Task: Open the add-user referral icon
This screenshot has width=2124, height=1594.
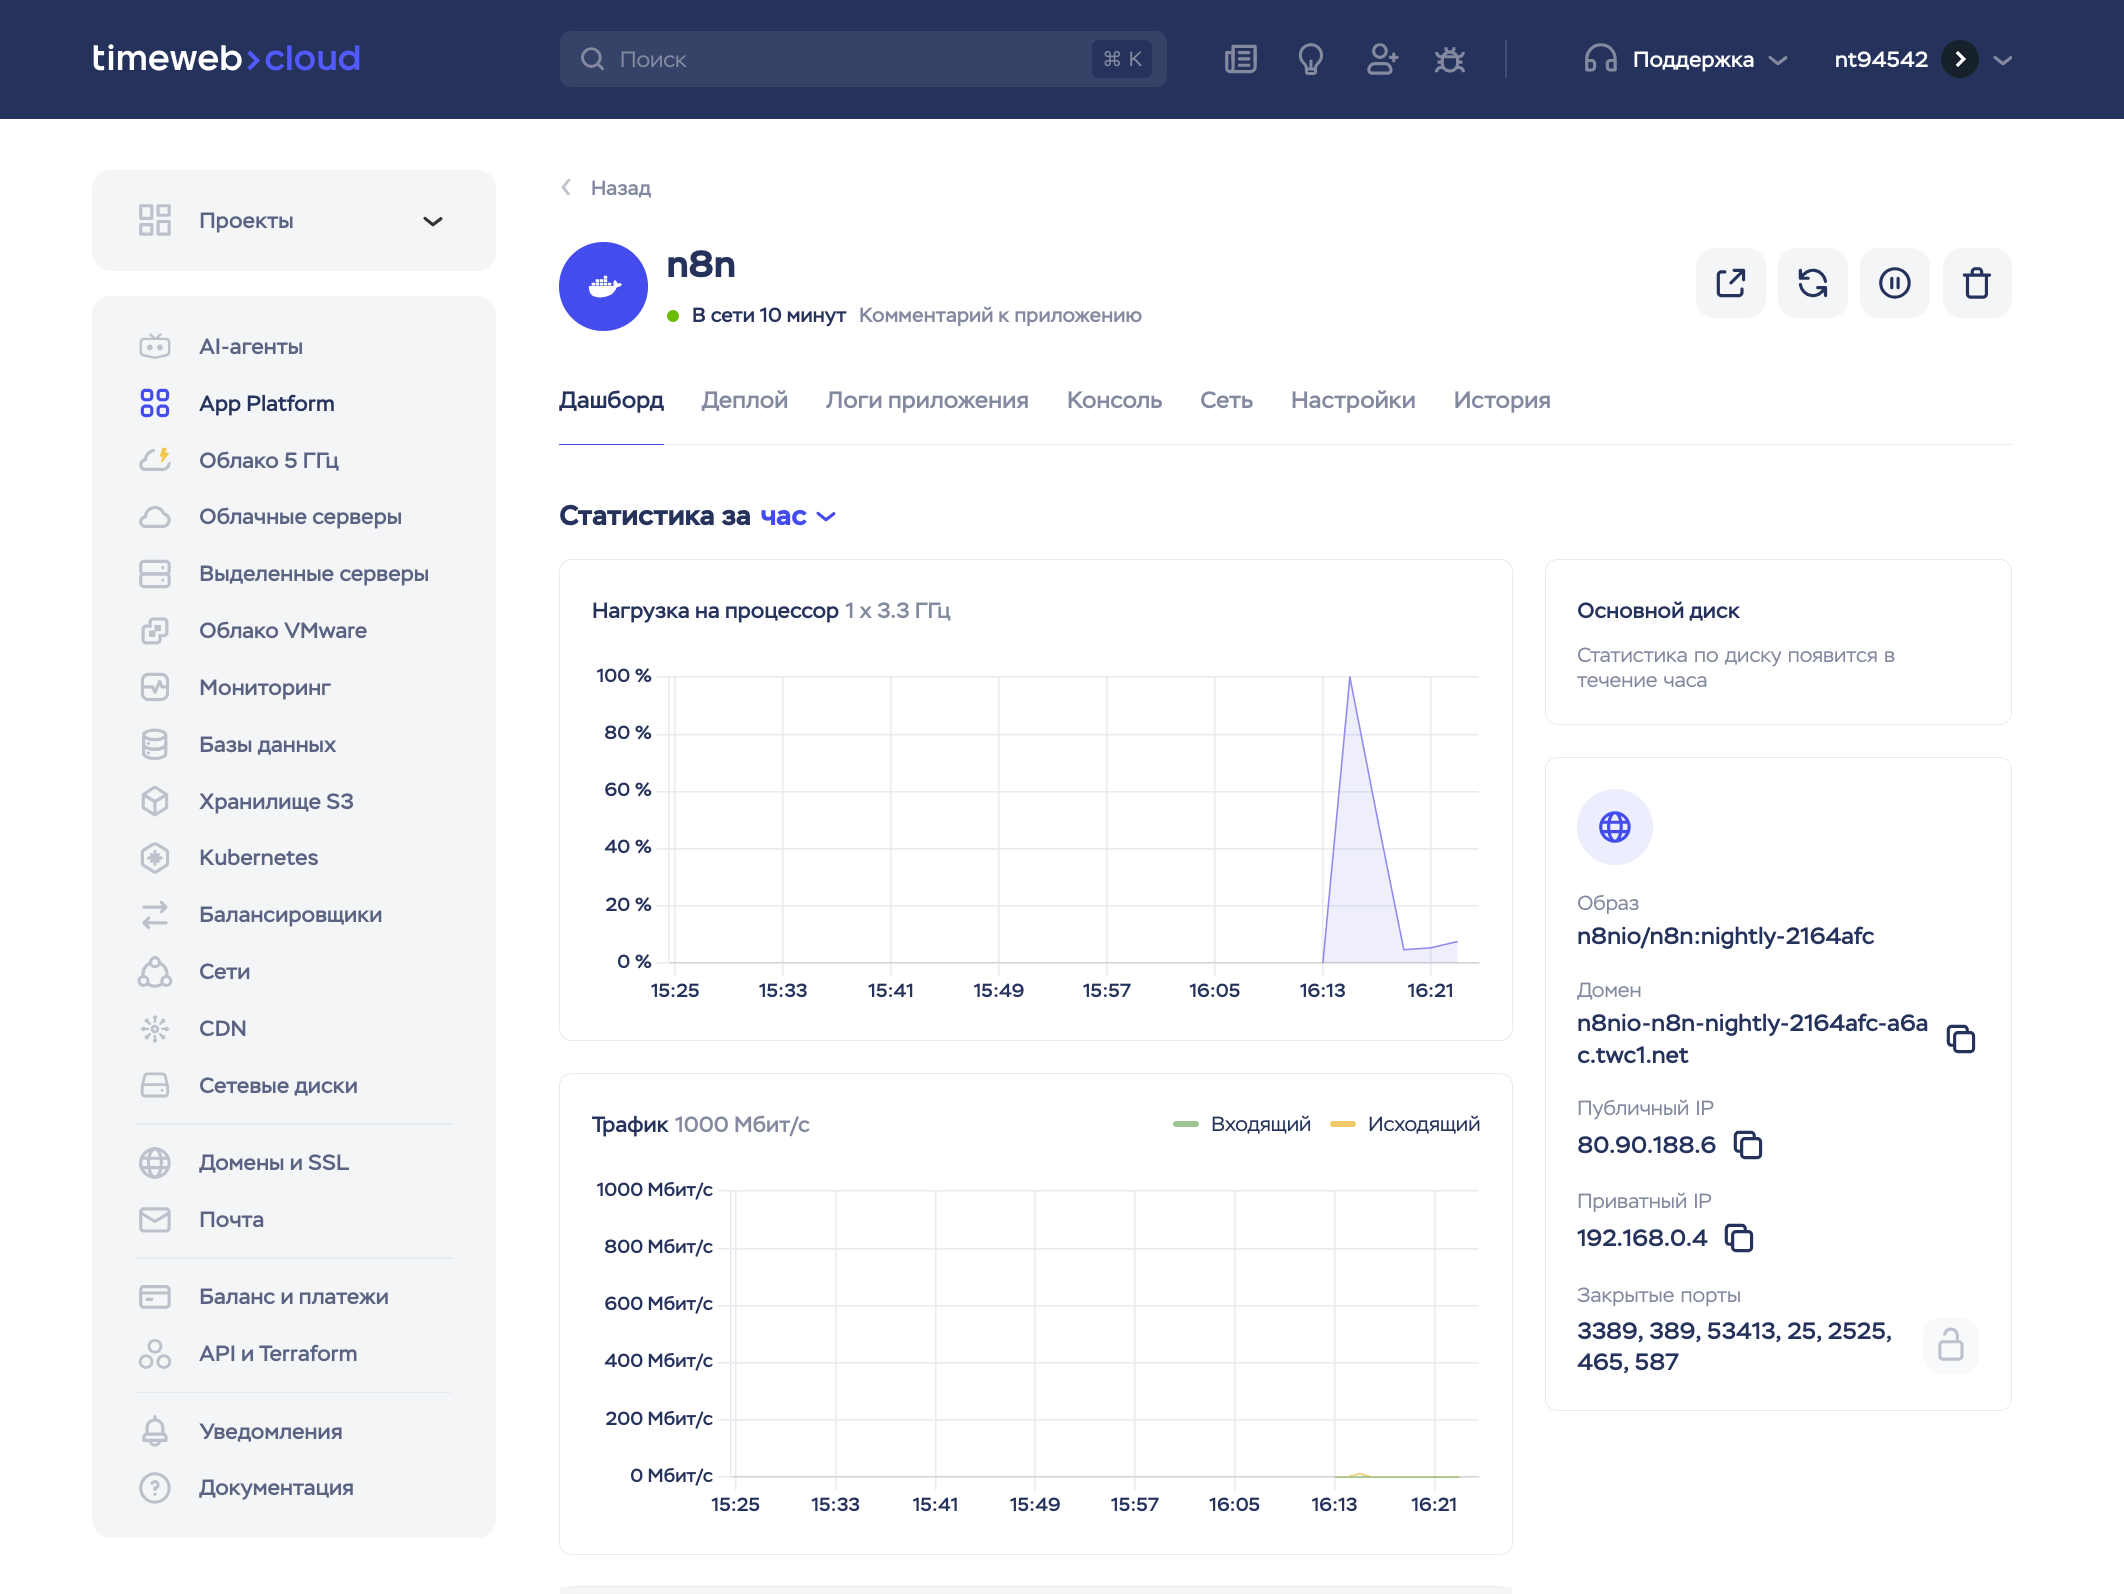Action: tap(1382, 60)
